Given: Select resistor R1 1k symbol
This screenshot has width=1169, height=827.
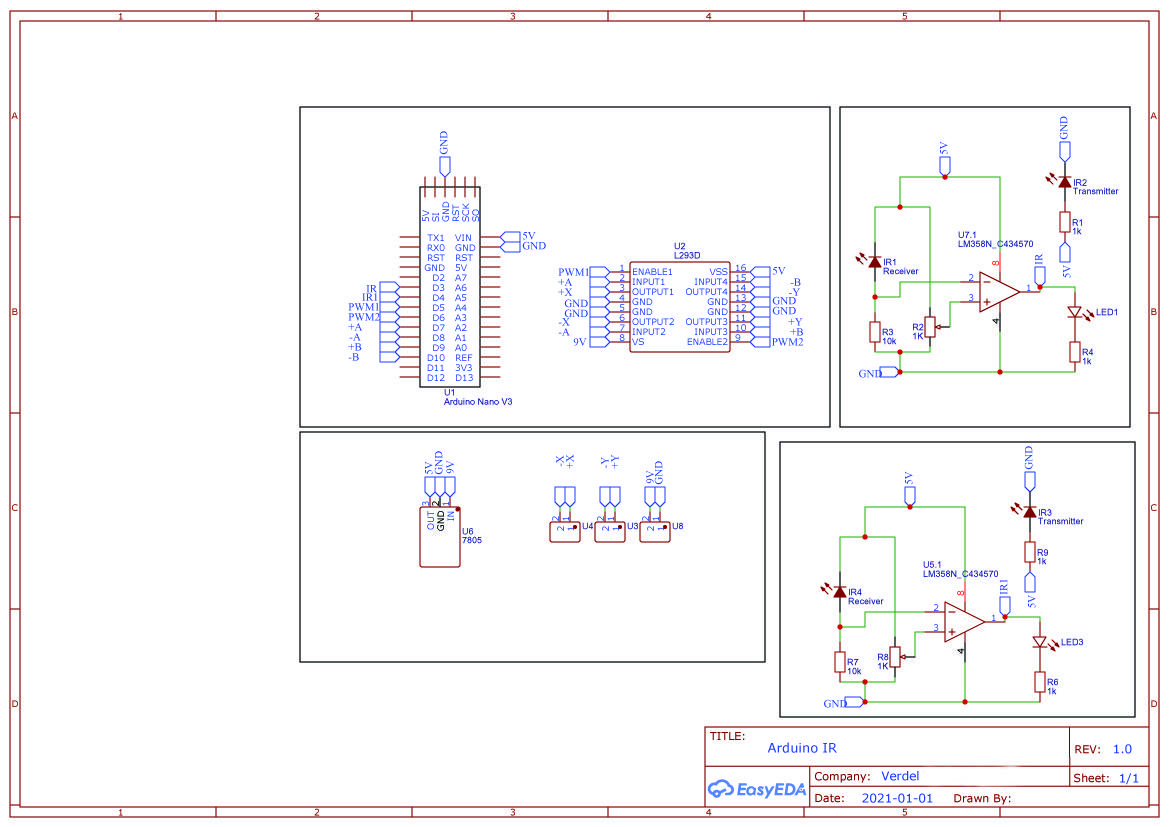Looking at the screenshot, I should tap(1065, 222).
